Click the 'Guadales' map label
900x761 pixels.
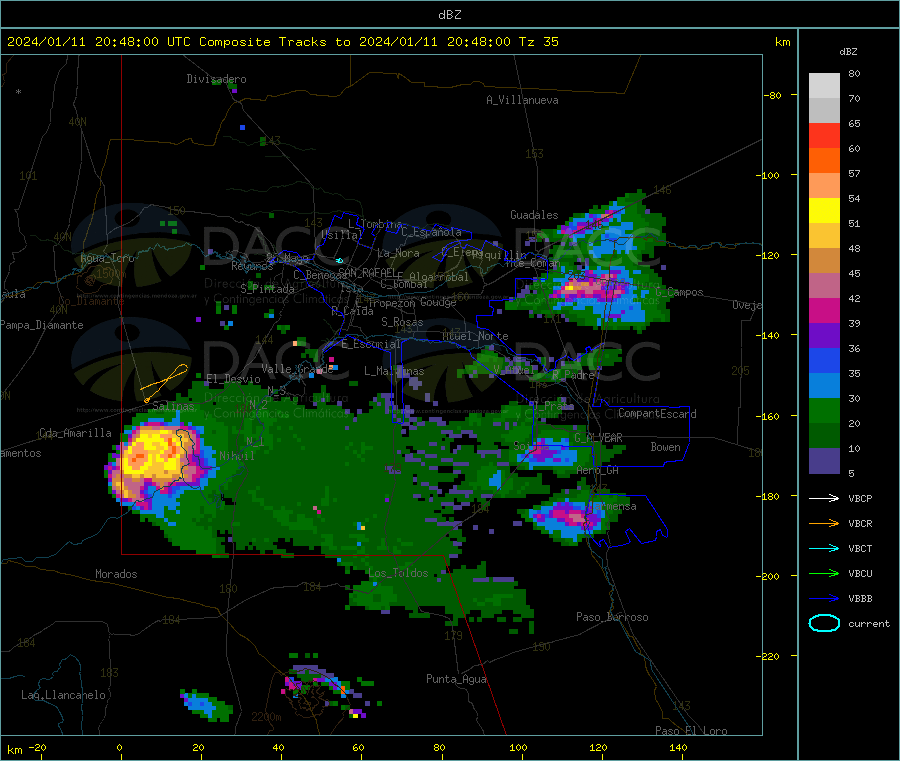point(534,215)
